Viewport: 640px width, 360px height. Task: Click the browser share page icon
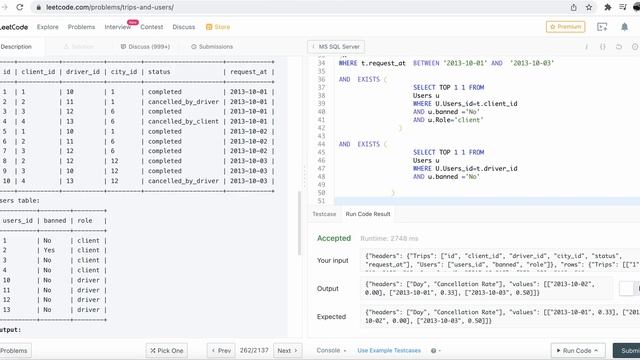click(x=573, y=7)
